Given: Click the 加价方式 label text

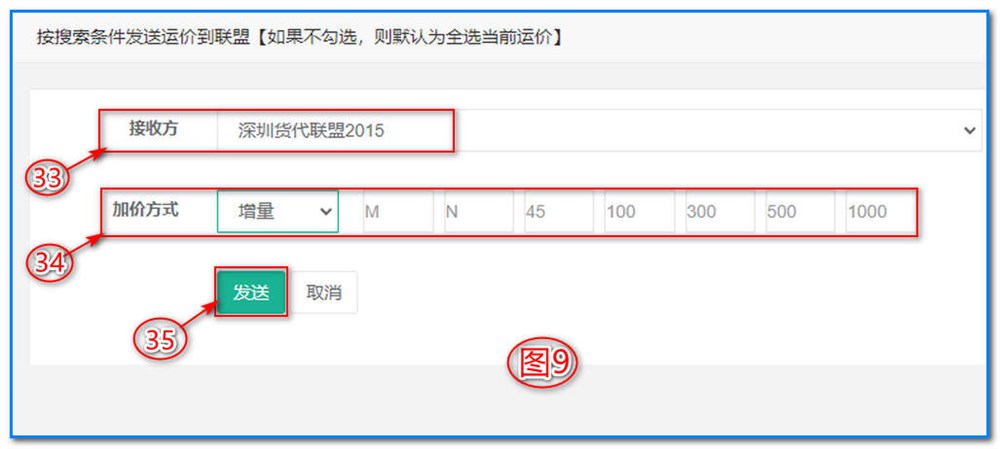Looking at the screenshot, I should point(145,210).
